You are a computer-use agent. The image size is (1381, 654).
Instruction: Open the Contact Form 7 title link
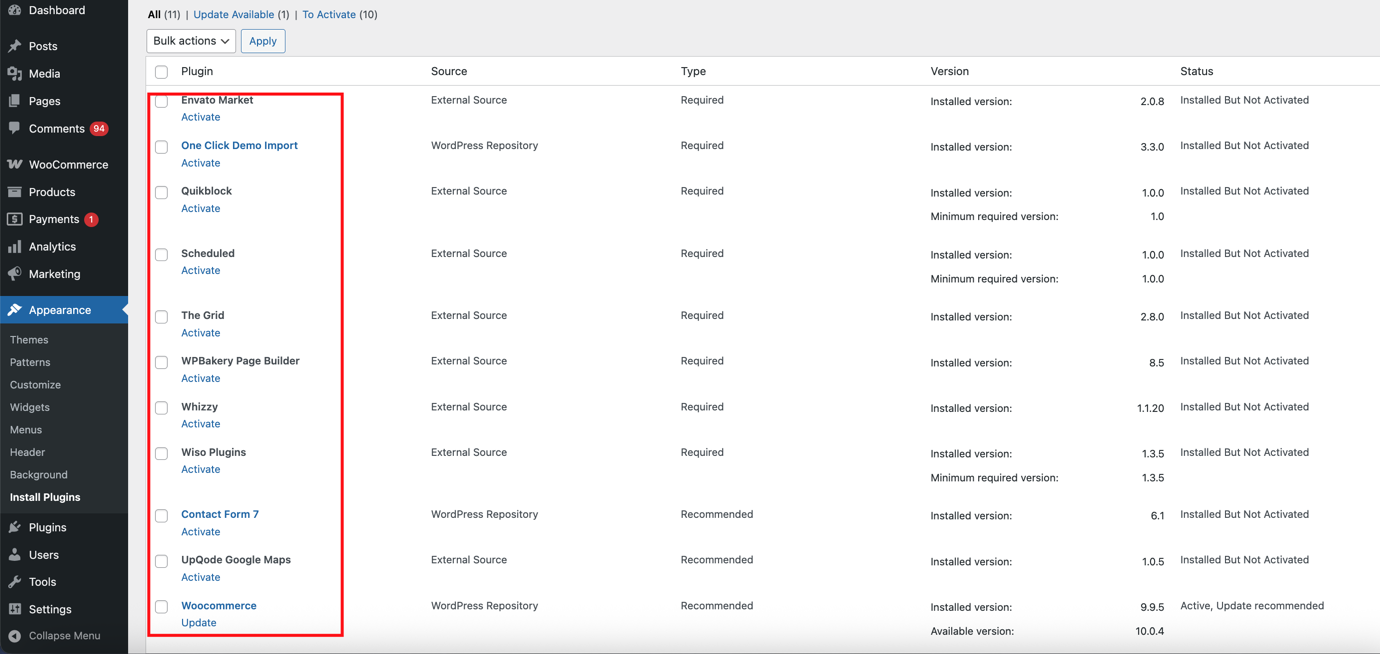point(220,515)
